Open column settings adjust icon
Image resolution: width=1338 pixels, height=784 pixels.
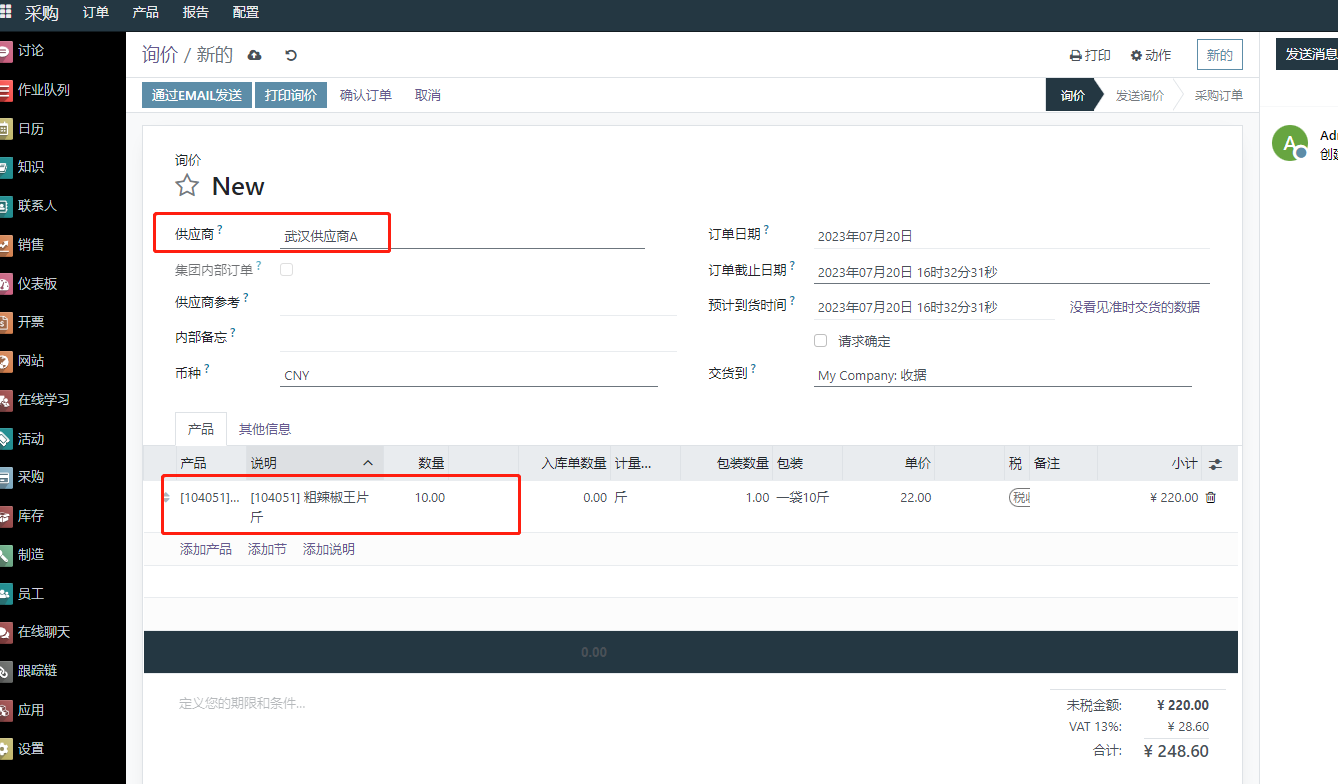pyautogui.click(x=1215, y=464)
